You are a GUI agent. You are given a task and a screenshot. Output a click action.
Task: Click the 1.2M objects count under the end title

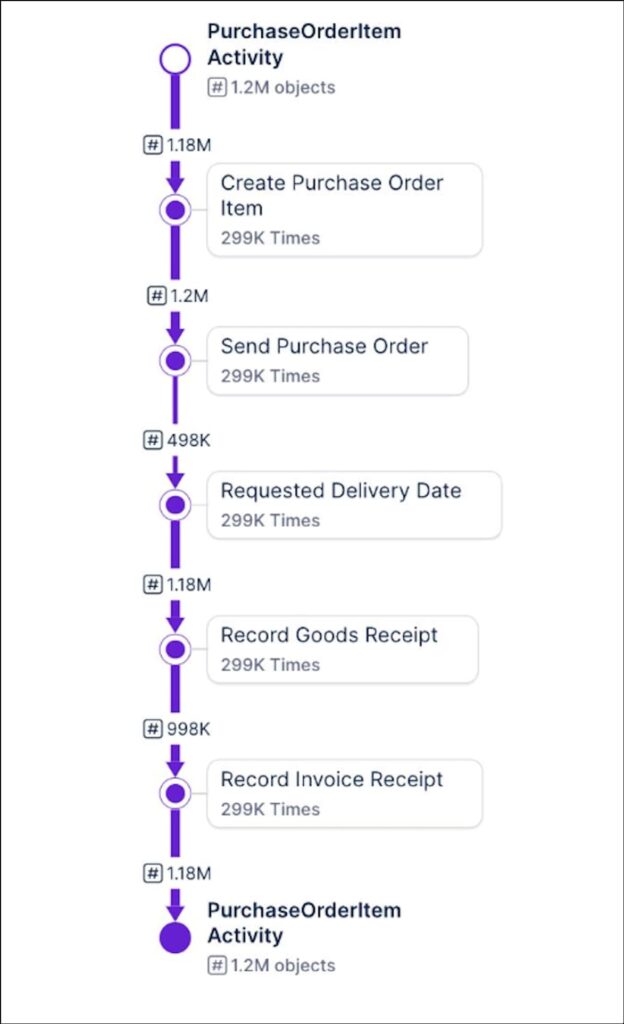[272, 965]
